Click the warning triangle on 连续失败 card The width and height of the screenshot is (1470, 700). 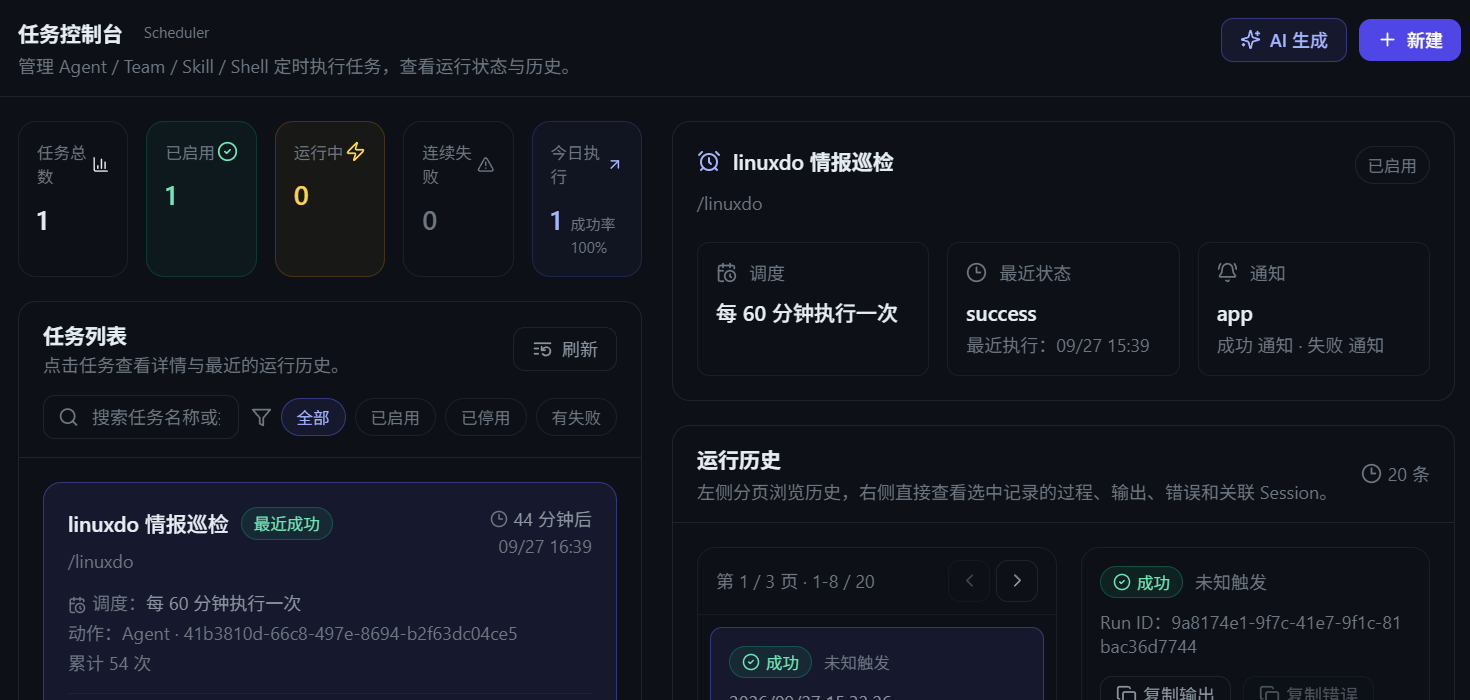tap(486, 165)
